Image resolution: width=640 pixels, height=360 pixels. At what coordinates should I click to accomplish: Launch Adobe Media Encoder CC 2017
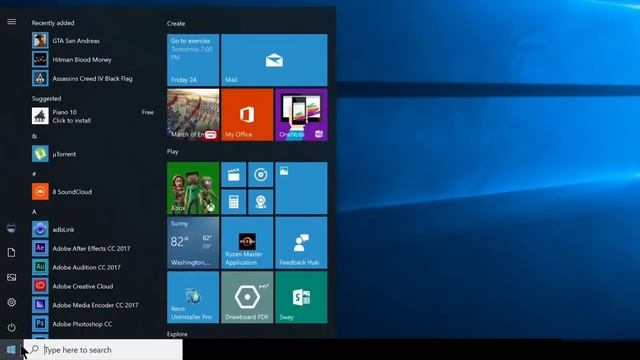click(x=93, y=305)
